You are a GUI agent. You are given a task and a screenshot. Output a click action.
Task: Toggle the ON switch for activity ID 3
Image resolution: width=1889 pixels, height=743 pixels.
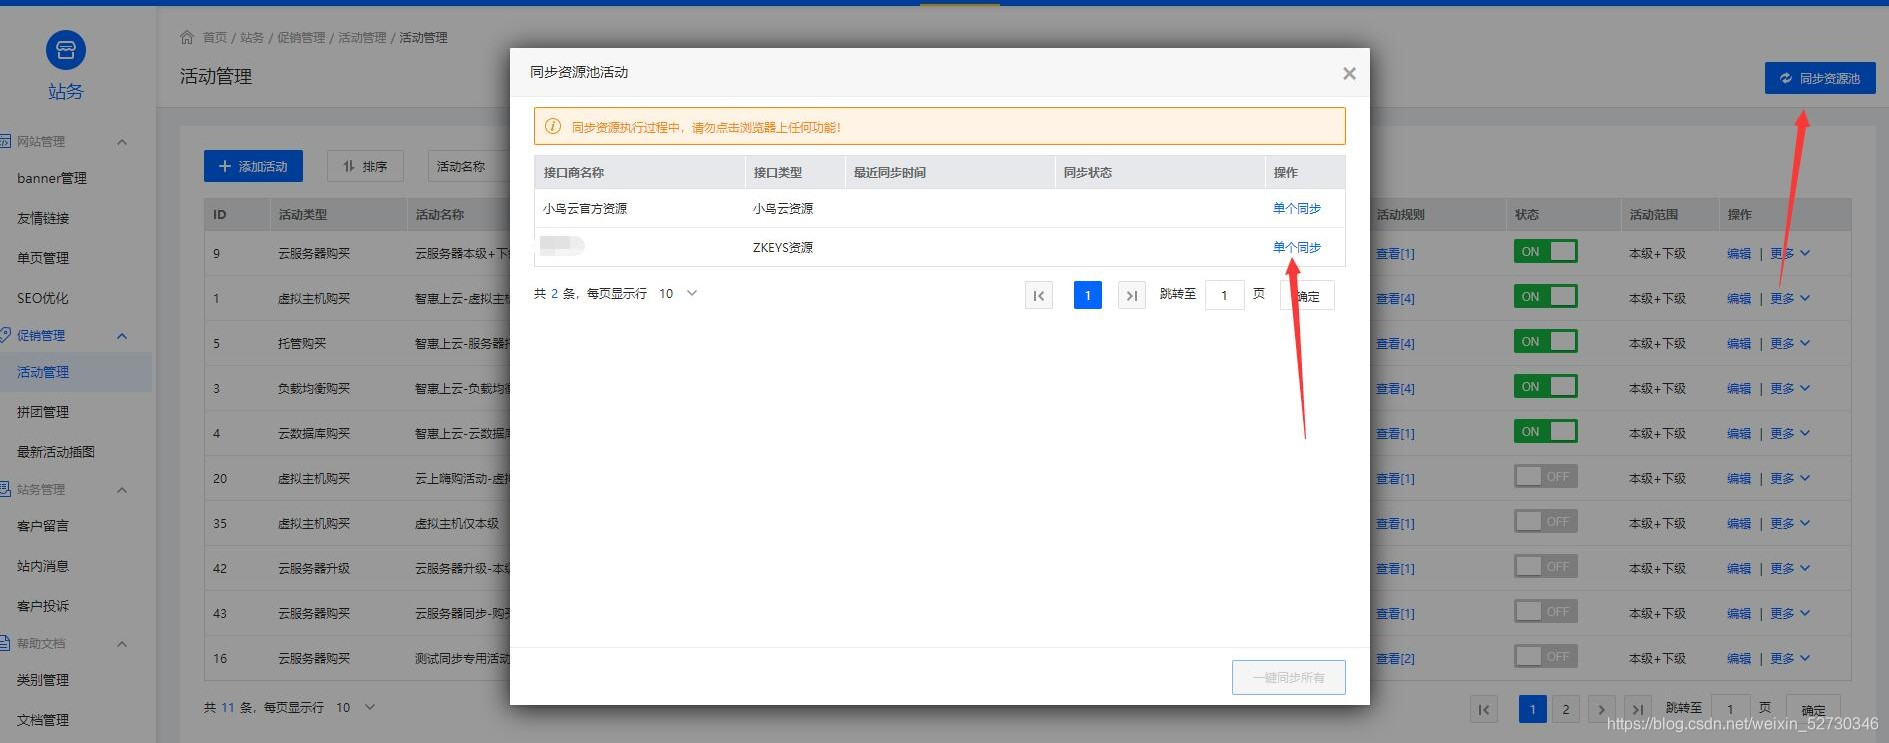click(1545, 386)
